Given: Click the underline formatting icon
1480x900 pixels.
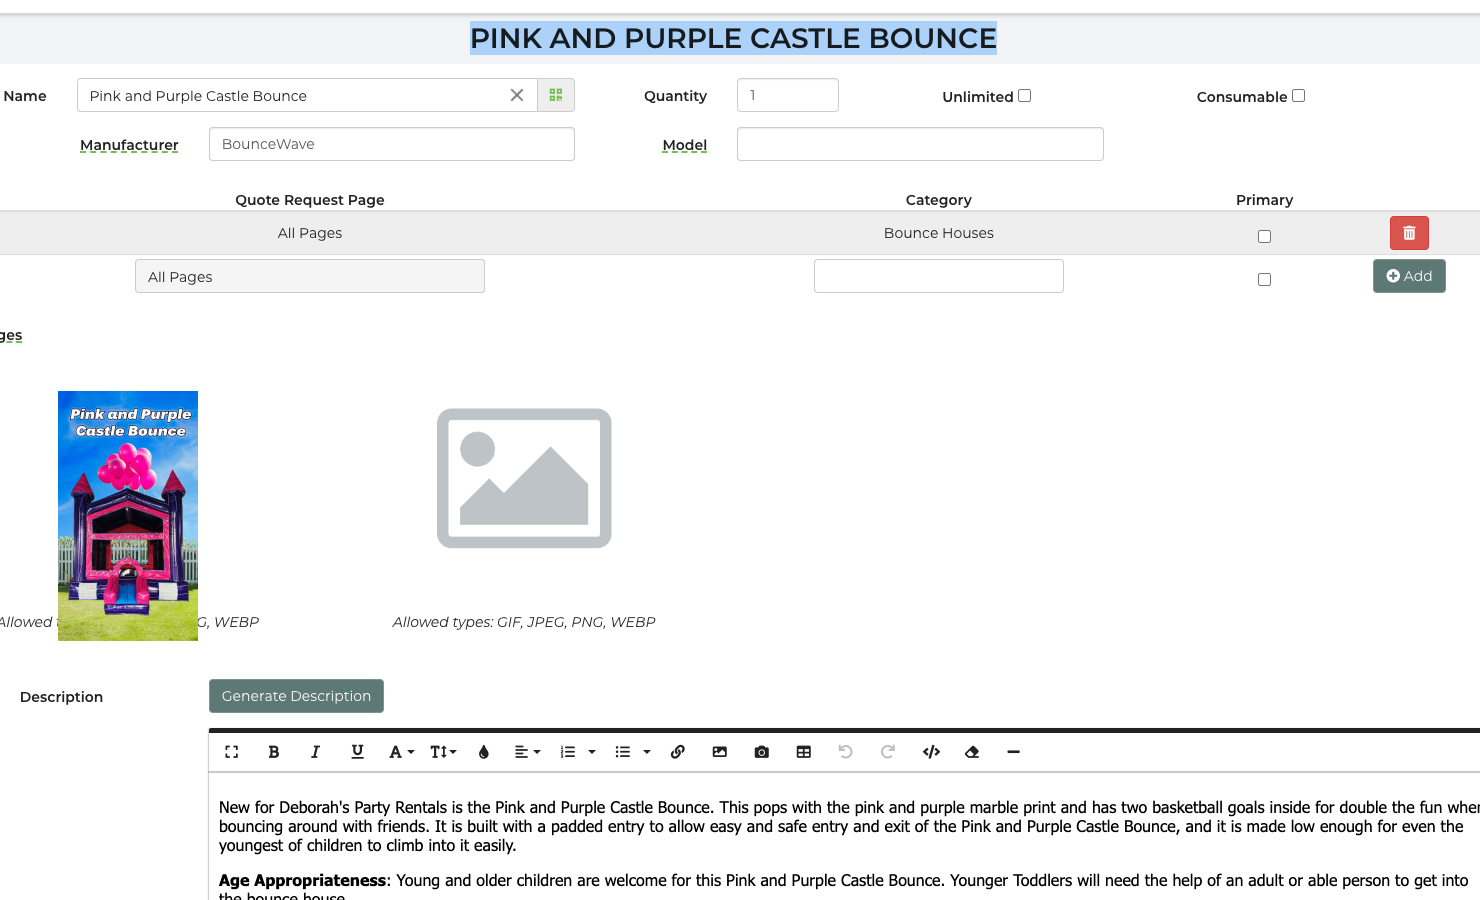Looking at the screenshot, I should (x=357, y=752).
